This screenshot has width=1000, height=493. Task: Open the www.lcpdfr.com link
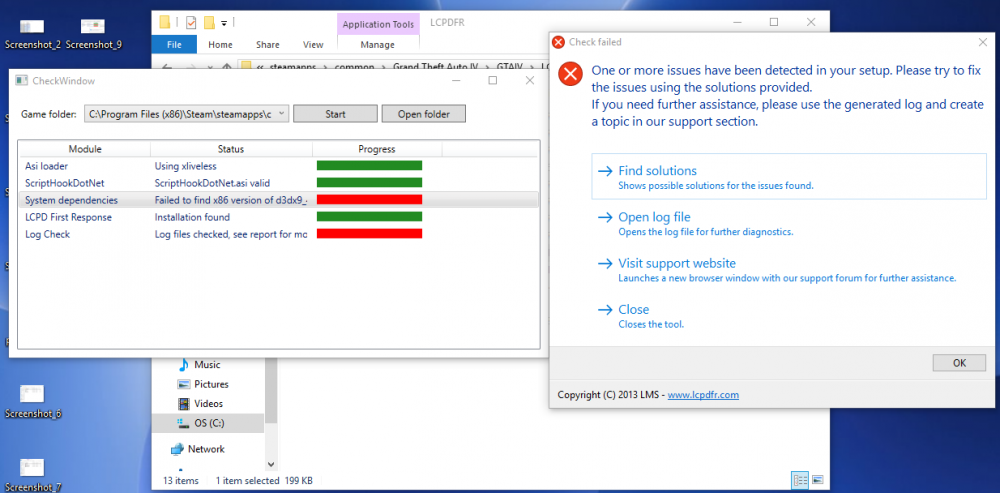point(703,395)
